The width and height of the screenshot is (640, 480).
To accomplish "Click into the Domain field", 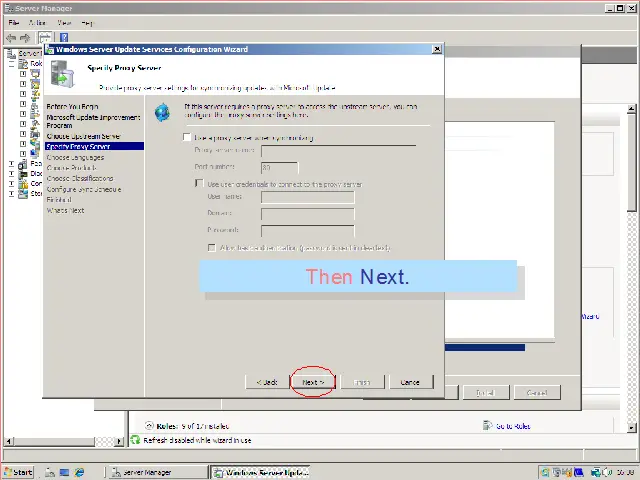I will [x=308, y=213].
